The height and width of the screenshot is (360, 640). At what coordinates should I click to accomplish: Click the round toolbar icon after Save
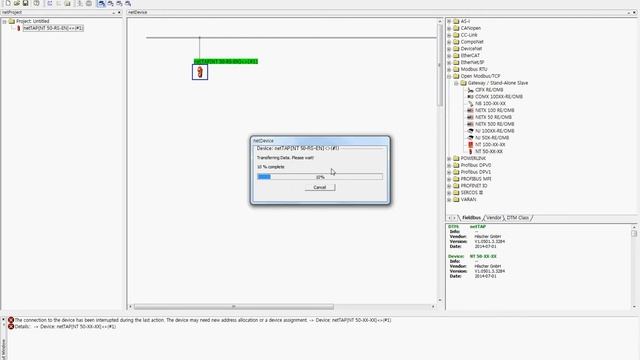pyautogui.click(x=36, y=3)
